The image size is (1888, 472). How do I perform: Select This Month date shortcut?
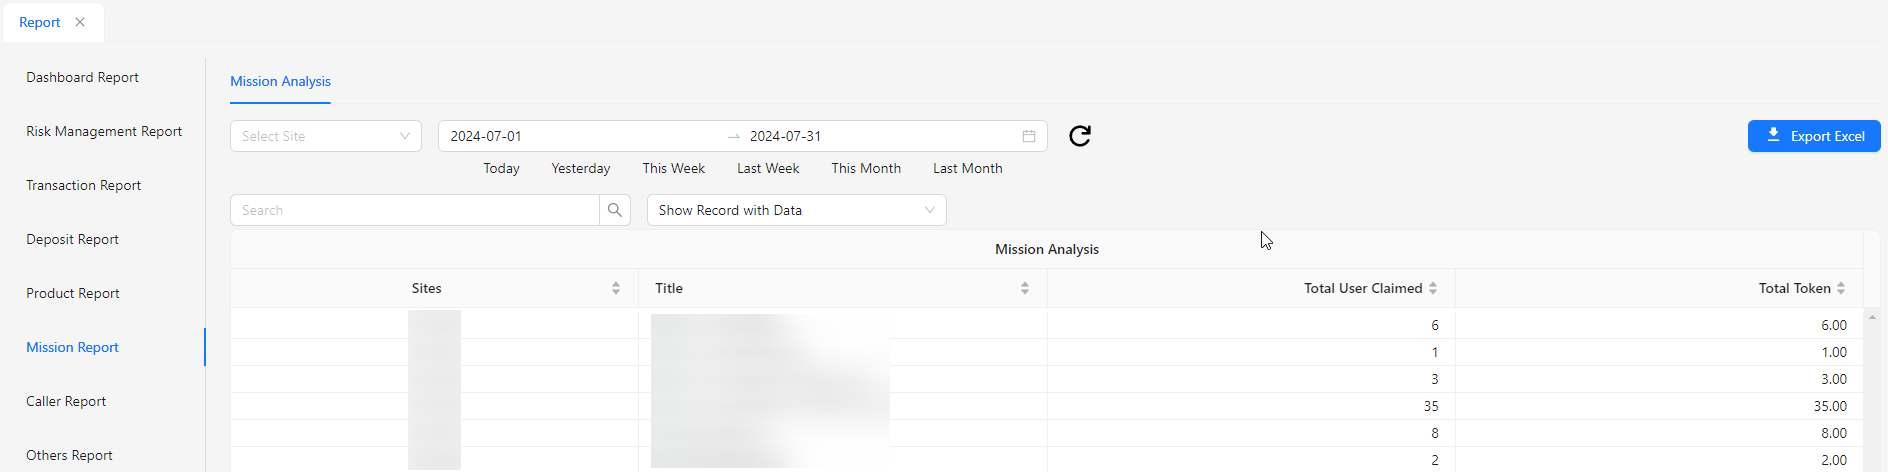tap(866, 168)
